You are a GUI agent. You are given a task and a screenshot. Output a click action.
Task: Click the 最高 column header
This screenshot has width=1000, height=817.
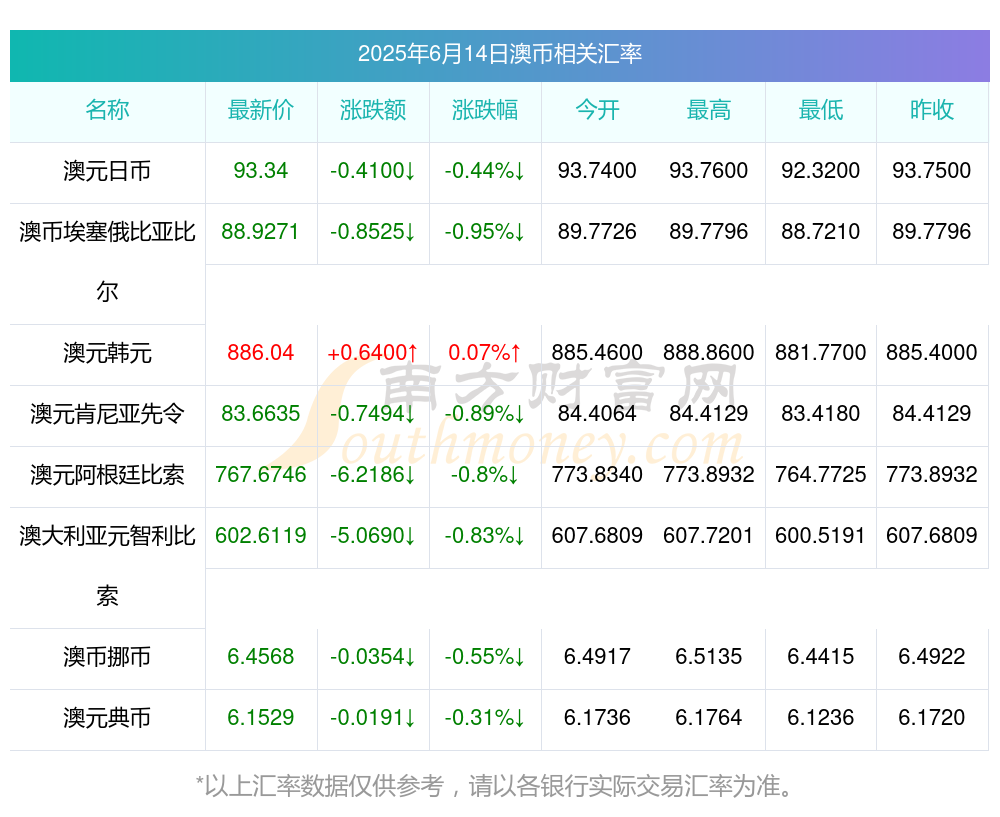click(x=709, y=110)
